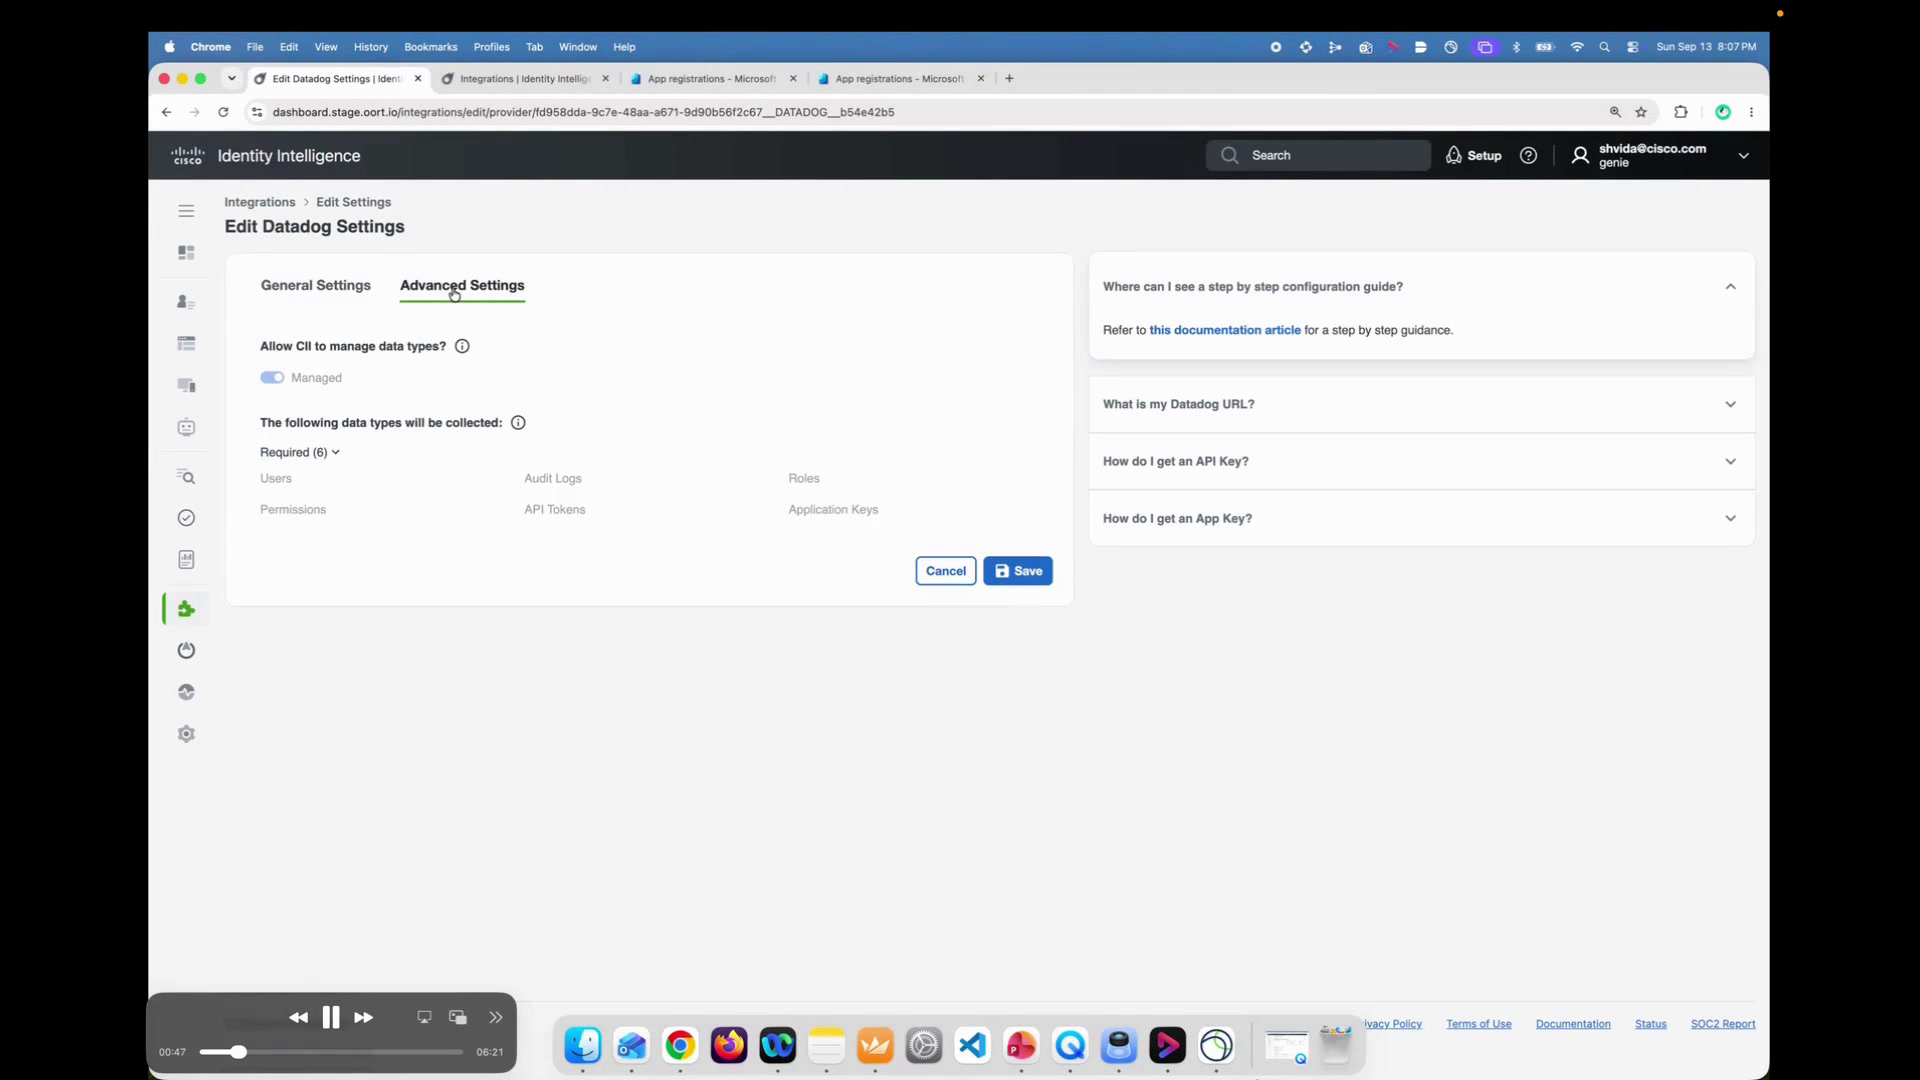The image size is (1920, 1080).
Task: Expand How do I get an API Key
Action: tap(1421, 461)
